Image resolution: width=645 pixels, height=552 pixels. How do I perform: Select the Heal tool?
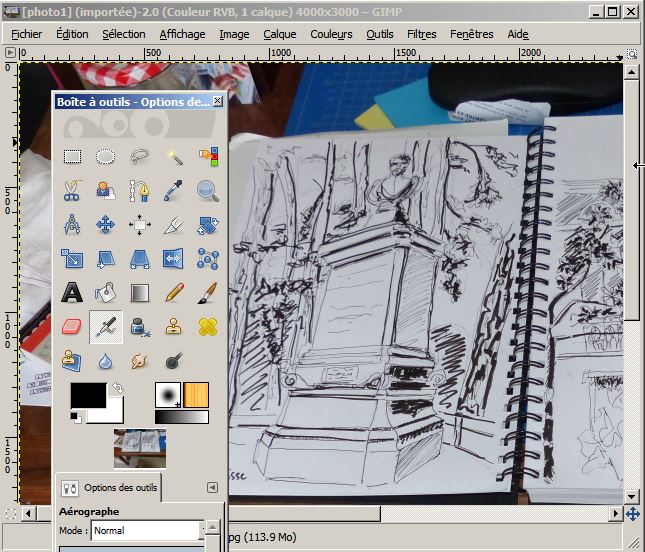pyautogui.click(x=208, y=327)
